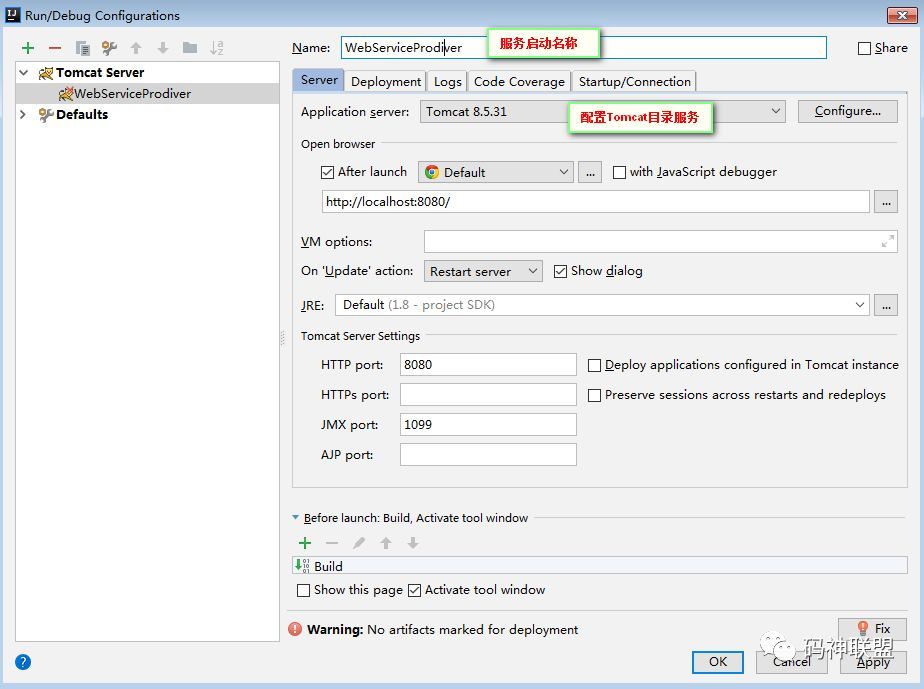Screen dimensions: 924x689
Task: Copy the selected configuration
Action: click(82, 48)
